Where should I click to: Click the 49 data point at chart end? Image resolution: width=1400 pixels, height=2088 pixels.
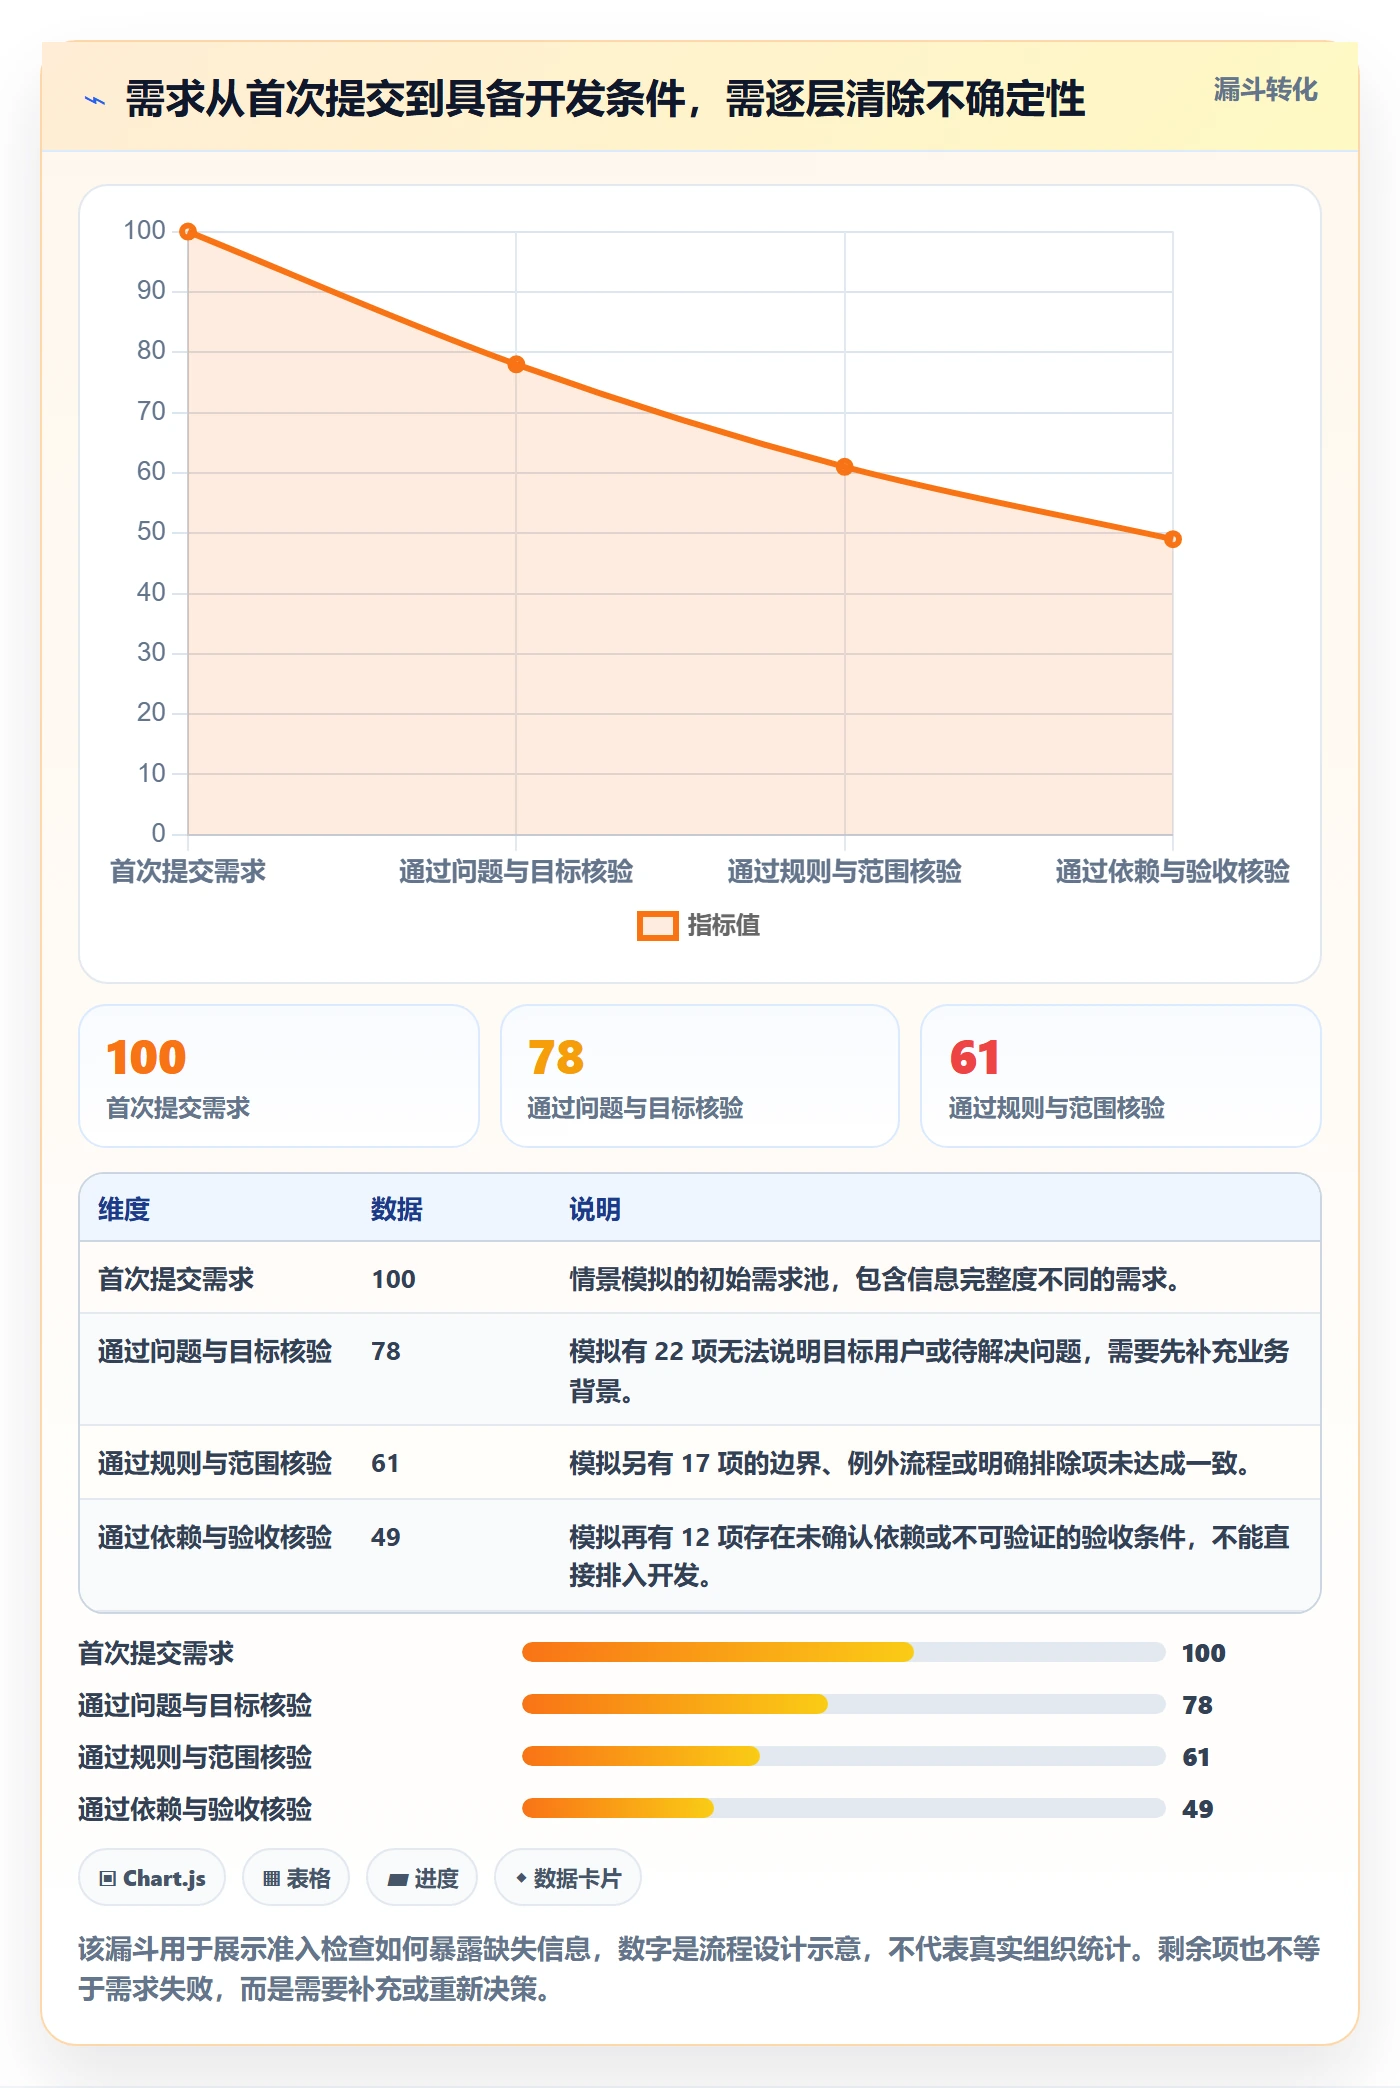pyautogui.click(x=1173, y=539)
